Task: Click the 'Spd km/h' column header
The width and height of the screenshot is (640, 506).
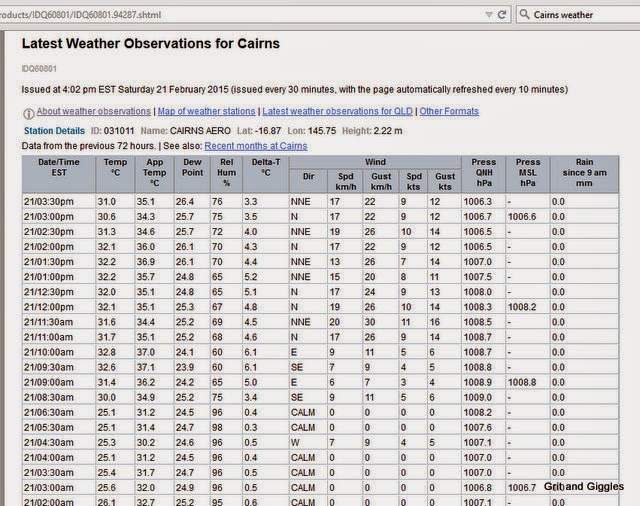Action: click(345, 181)
